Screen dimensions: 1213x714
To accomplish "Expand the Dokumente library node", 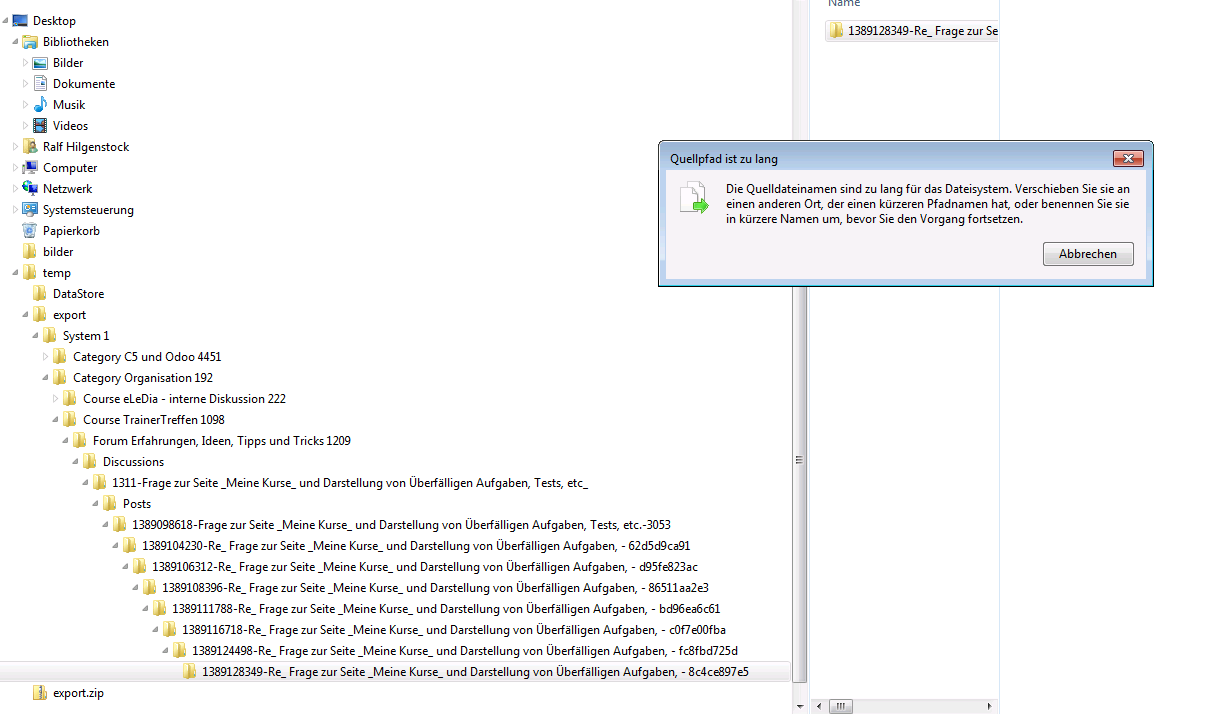I will coord(26,84).
